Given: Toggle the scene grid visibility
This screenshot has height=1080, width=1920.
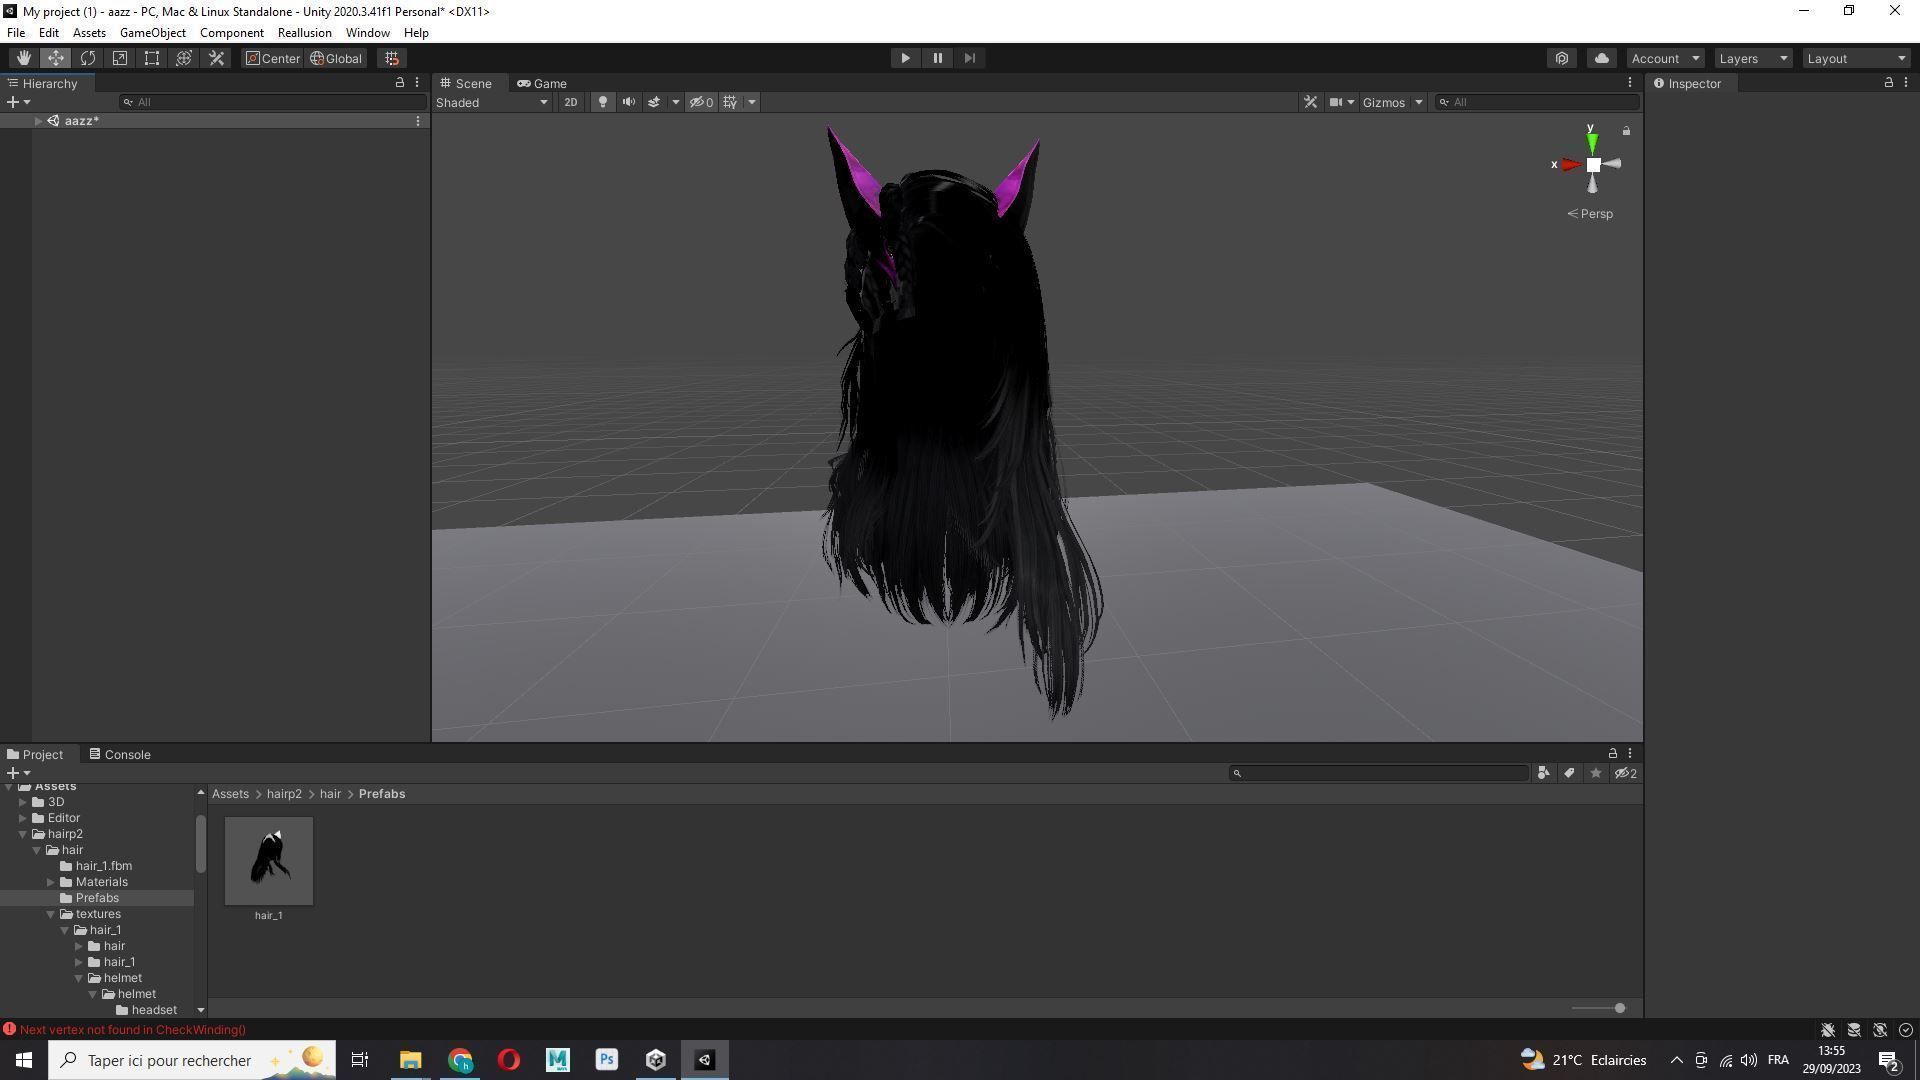Looking at the screenshot, I should 730,102.
